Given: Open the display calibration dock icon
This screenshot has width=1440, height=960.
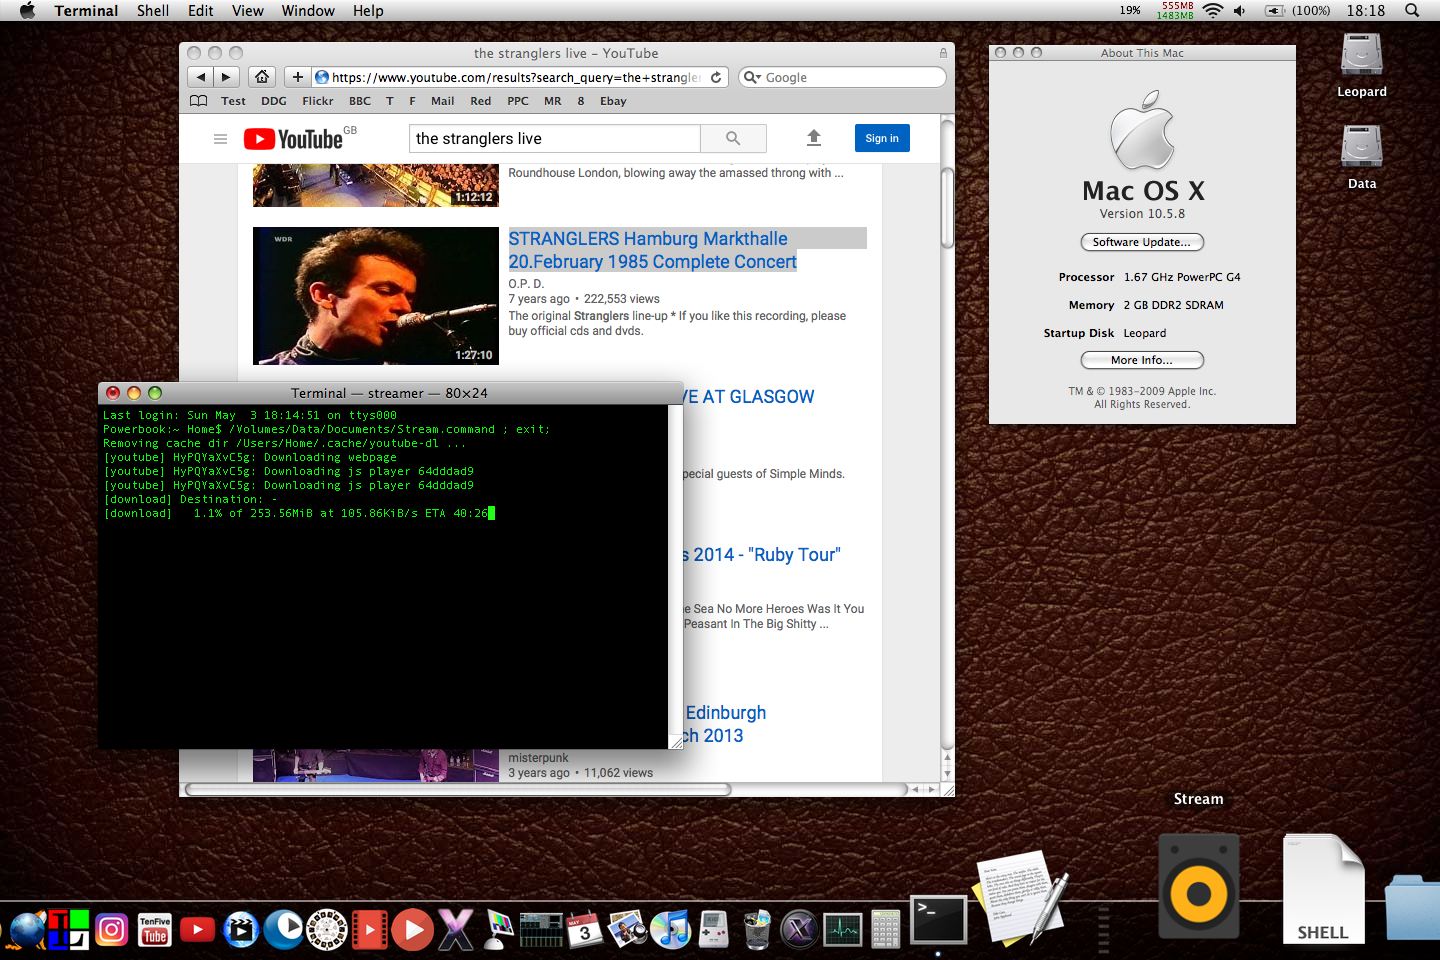Looking at the screenshot, I should click(x=498, y=930).
